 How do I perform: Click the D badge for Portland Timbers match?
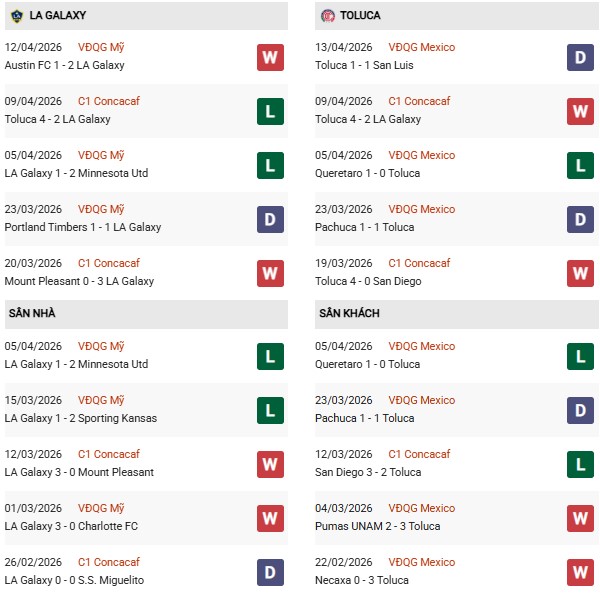coord(270,219)
